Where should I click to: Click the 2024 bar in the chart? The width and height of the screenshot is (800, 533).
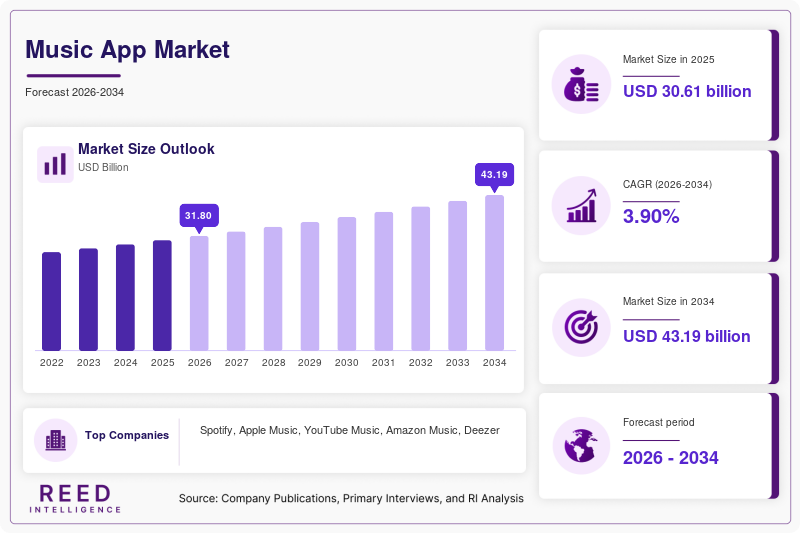pos(126,297)
